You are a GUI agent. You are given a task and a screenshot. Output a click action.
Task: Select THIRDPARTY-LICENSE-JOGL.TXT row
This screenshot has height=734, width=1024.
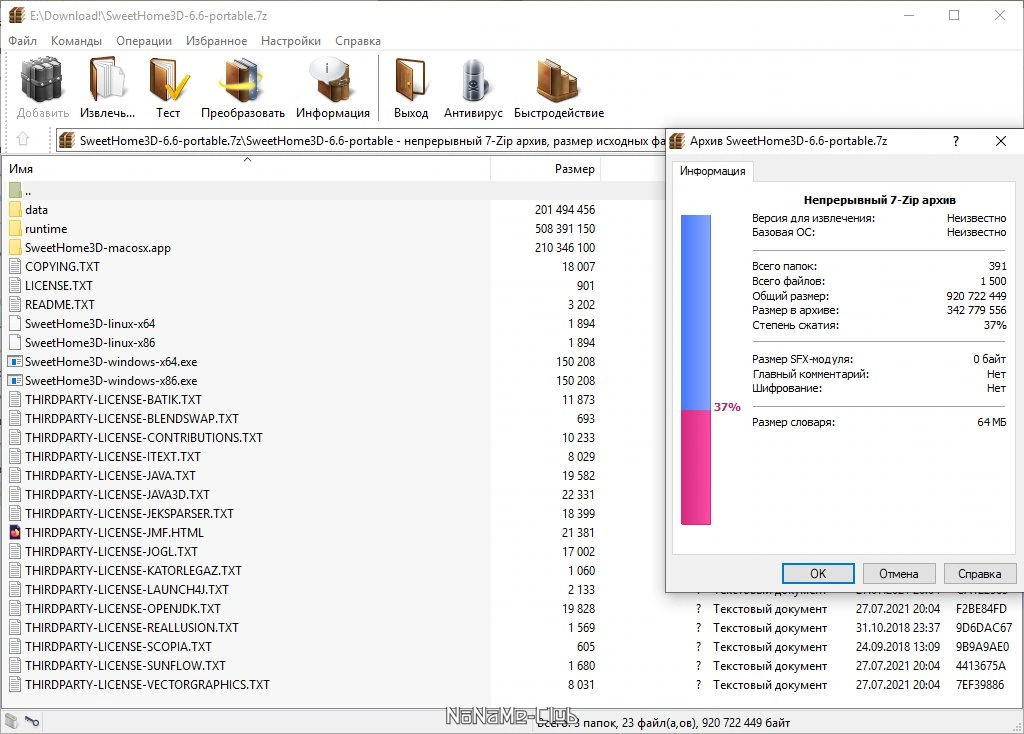click(x=333, y=551)
